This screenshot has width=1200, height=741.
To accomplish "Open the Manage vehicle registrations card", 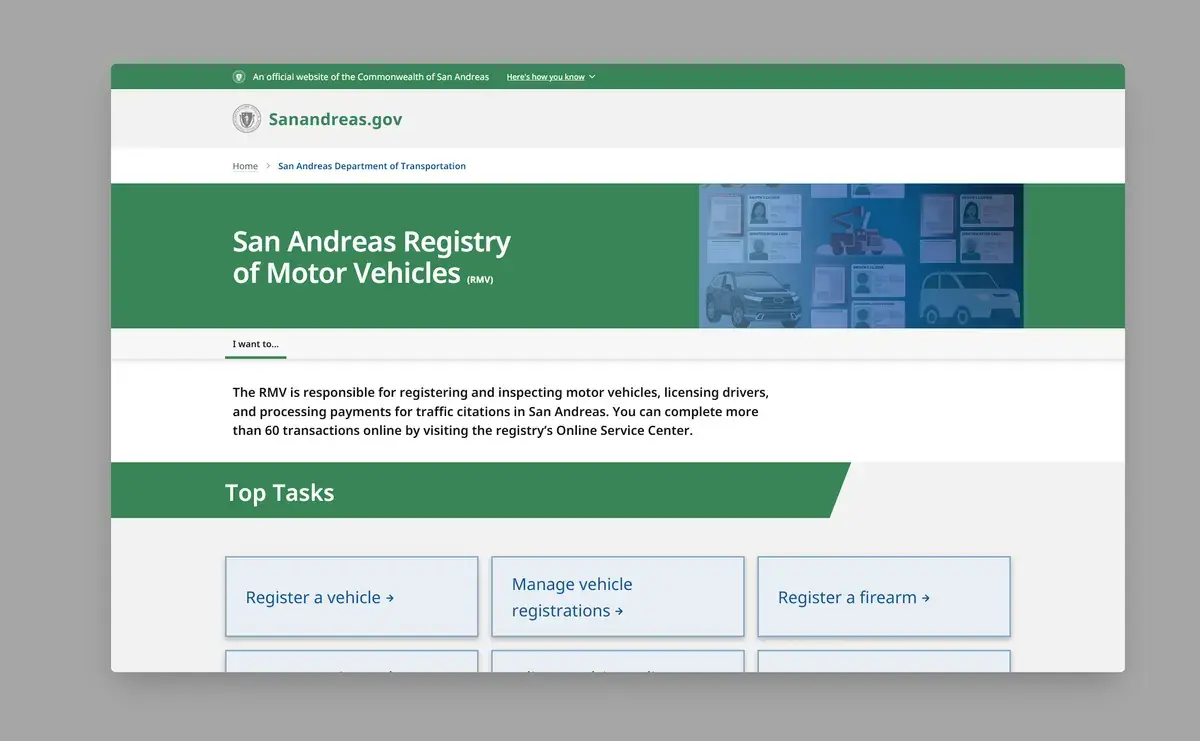I will (x=618, y=597).
